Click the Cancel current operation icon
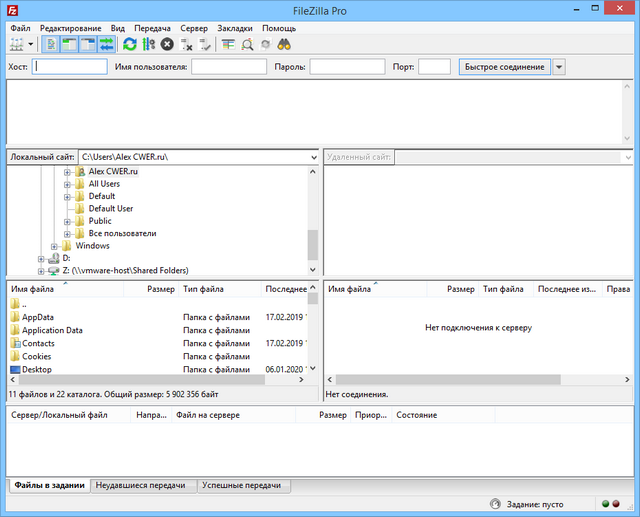Viewport: 640px width, 517px height. pyautogui.click(x=167, y=44)
